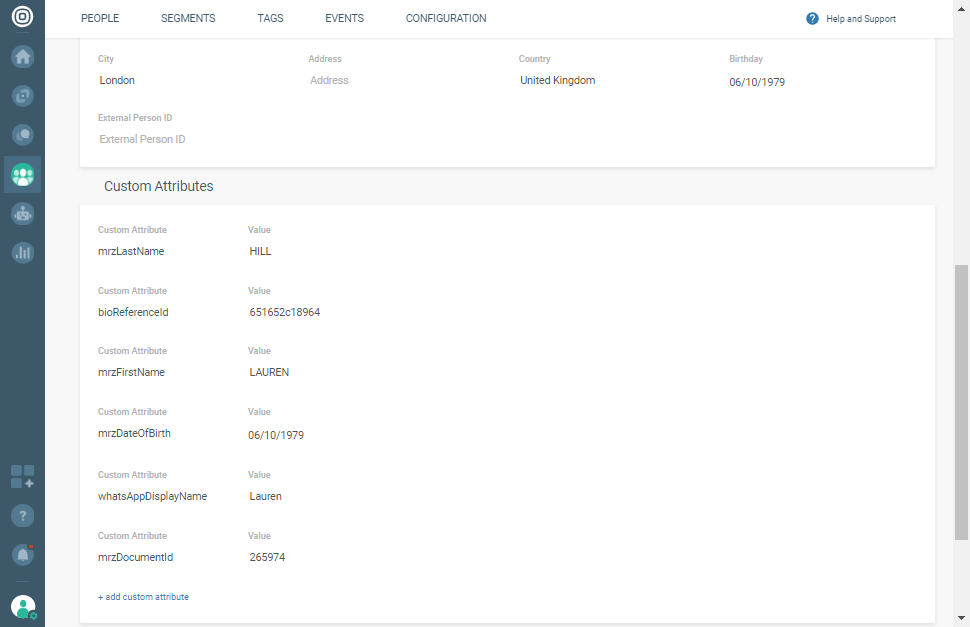Select the People module sidebar icon
The width and height of the screenshot is (970, 627).
point(22,174)
